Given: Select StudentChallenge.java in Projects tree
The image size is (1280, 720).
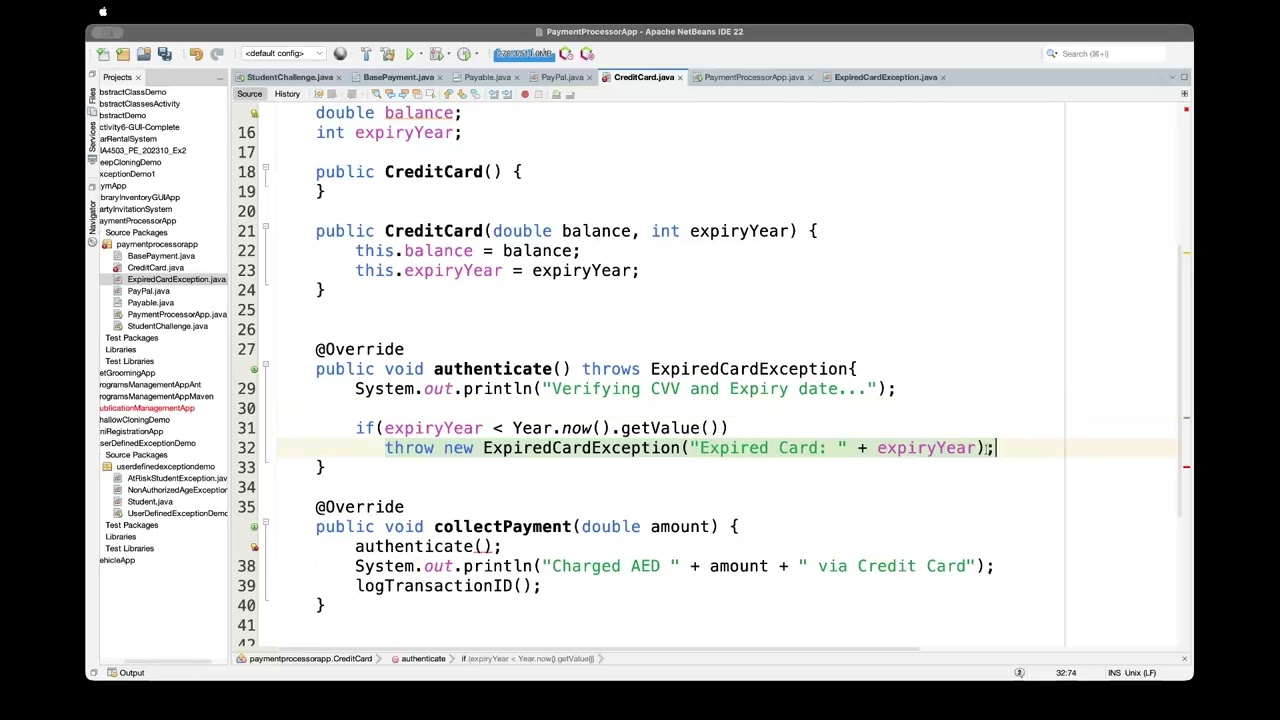Looking at the screenshot, I should tap(167, 326).
